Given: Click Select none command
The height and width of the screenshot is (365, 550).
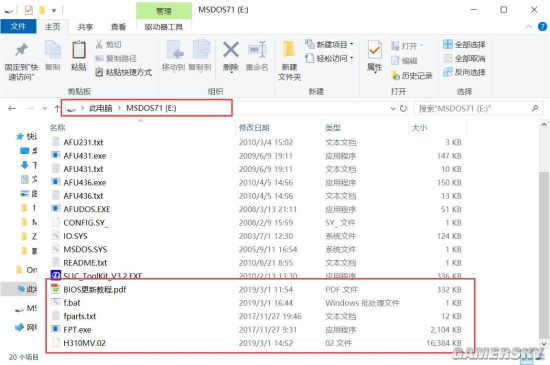Looking at the screenshot, I should (x=464, y=58).
